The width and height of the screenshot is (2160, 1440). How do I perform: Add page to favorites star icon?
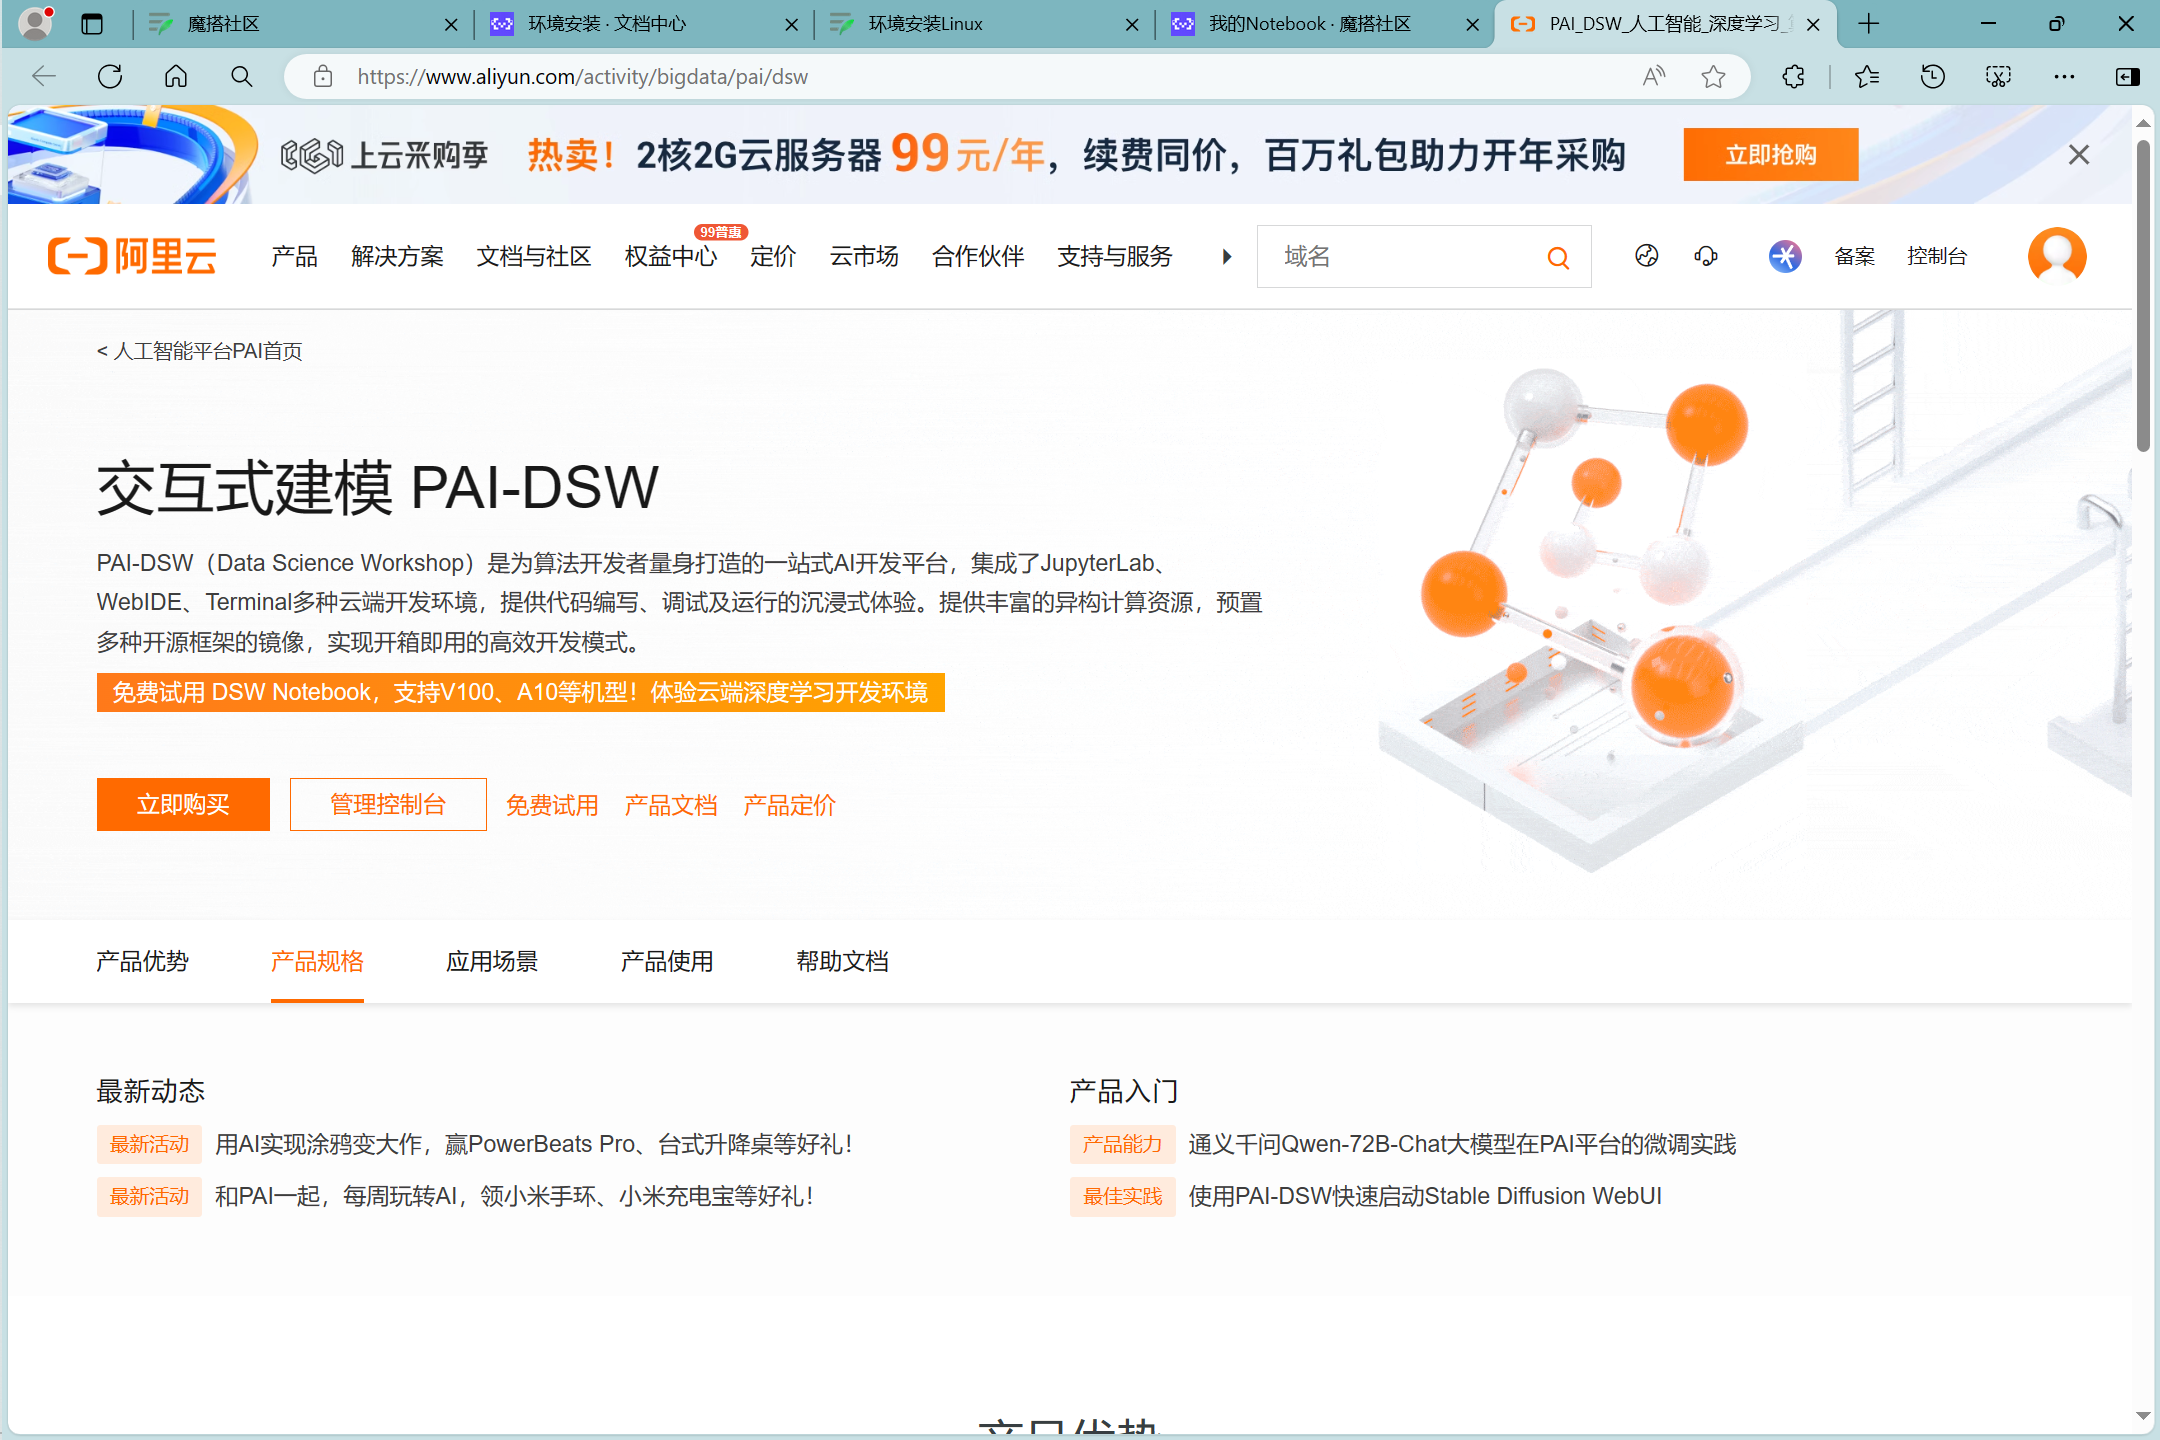pos(1713,77)
